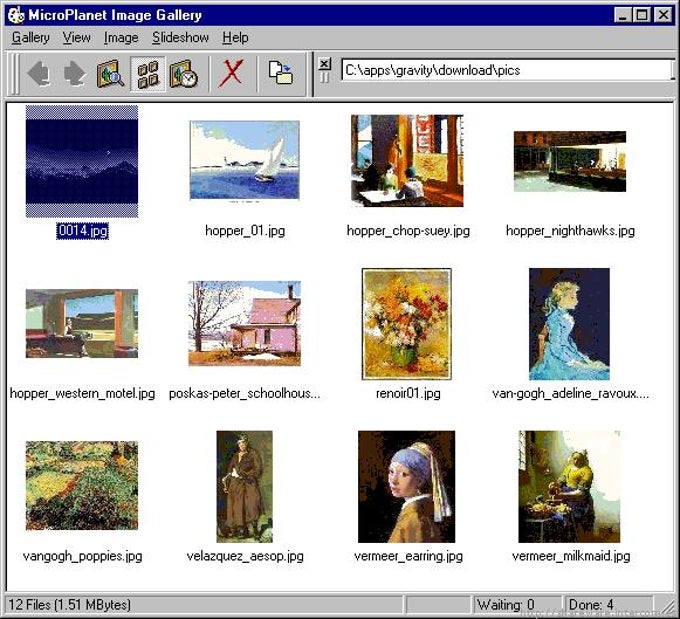This screenshot has width=680, height=619.
Task: Open the Gallery menu
Action: pos(30,38)
